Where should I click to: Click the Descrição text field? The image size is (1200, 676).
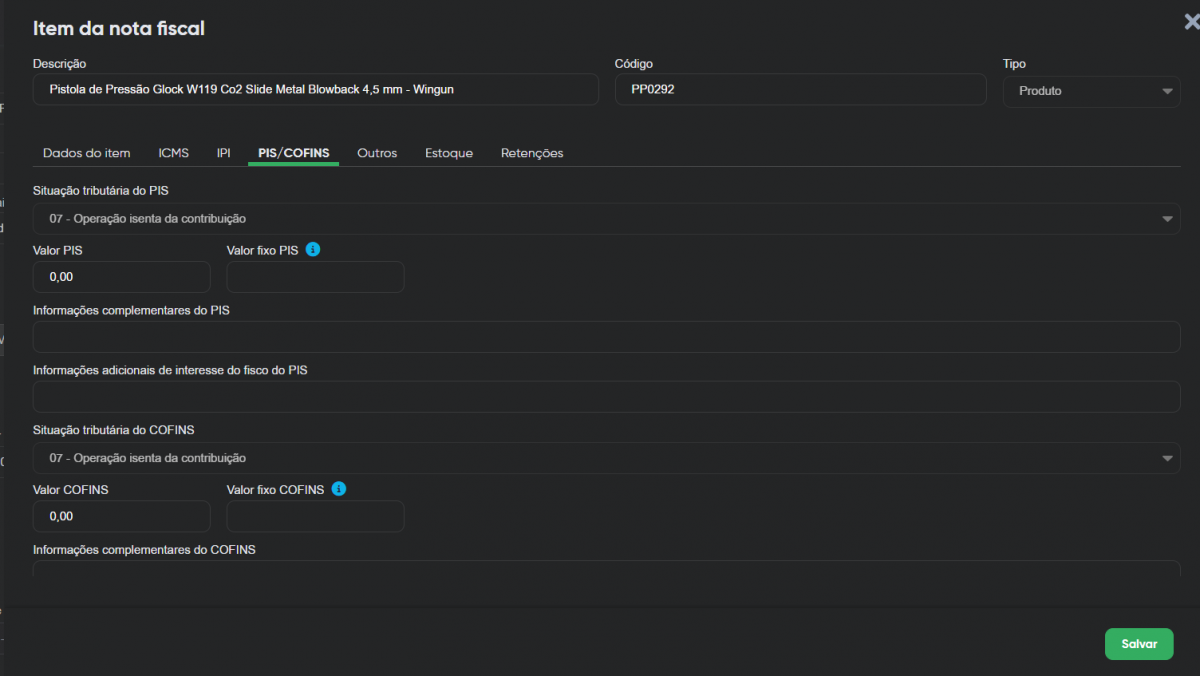click(x=315, y=90)
